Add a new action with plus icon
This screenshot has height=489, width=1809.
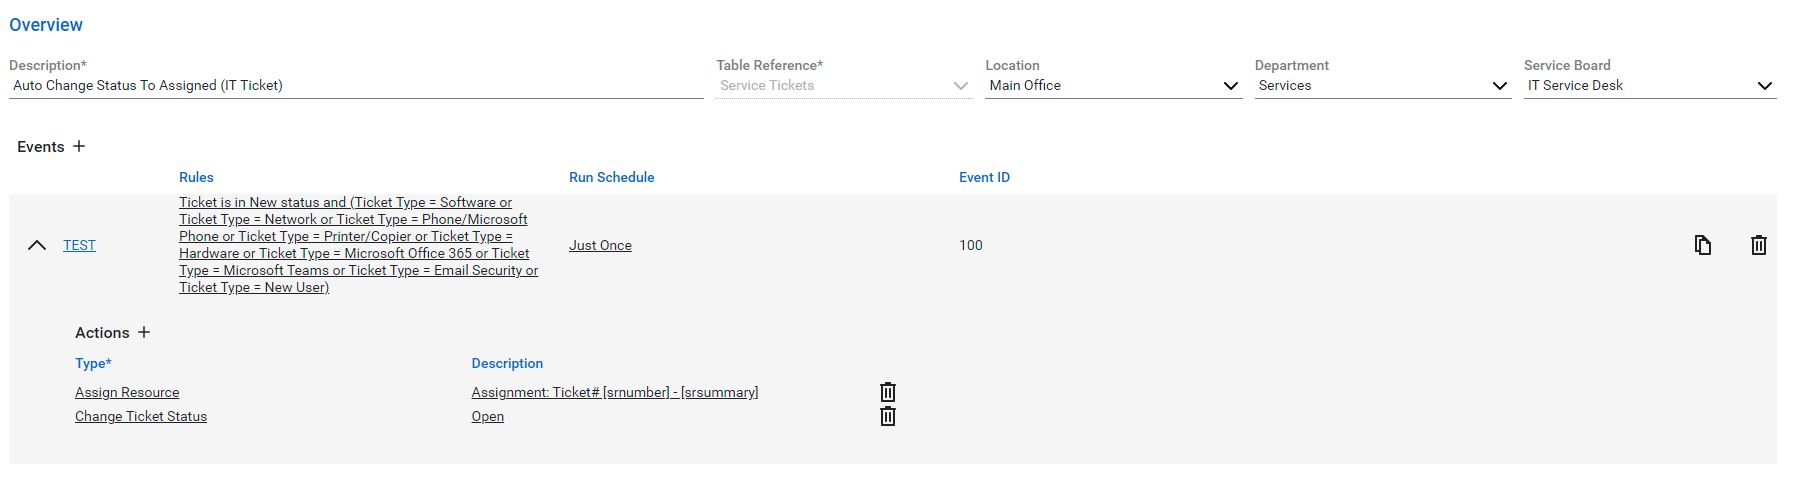[x=144, y=332]
